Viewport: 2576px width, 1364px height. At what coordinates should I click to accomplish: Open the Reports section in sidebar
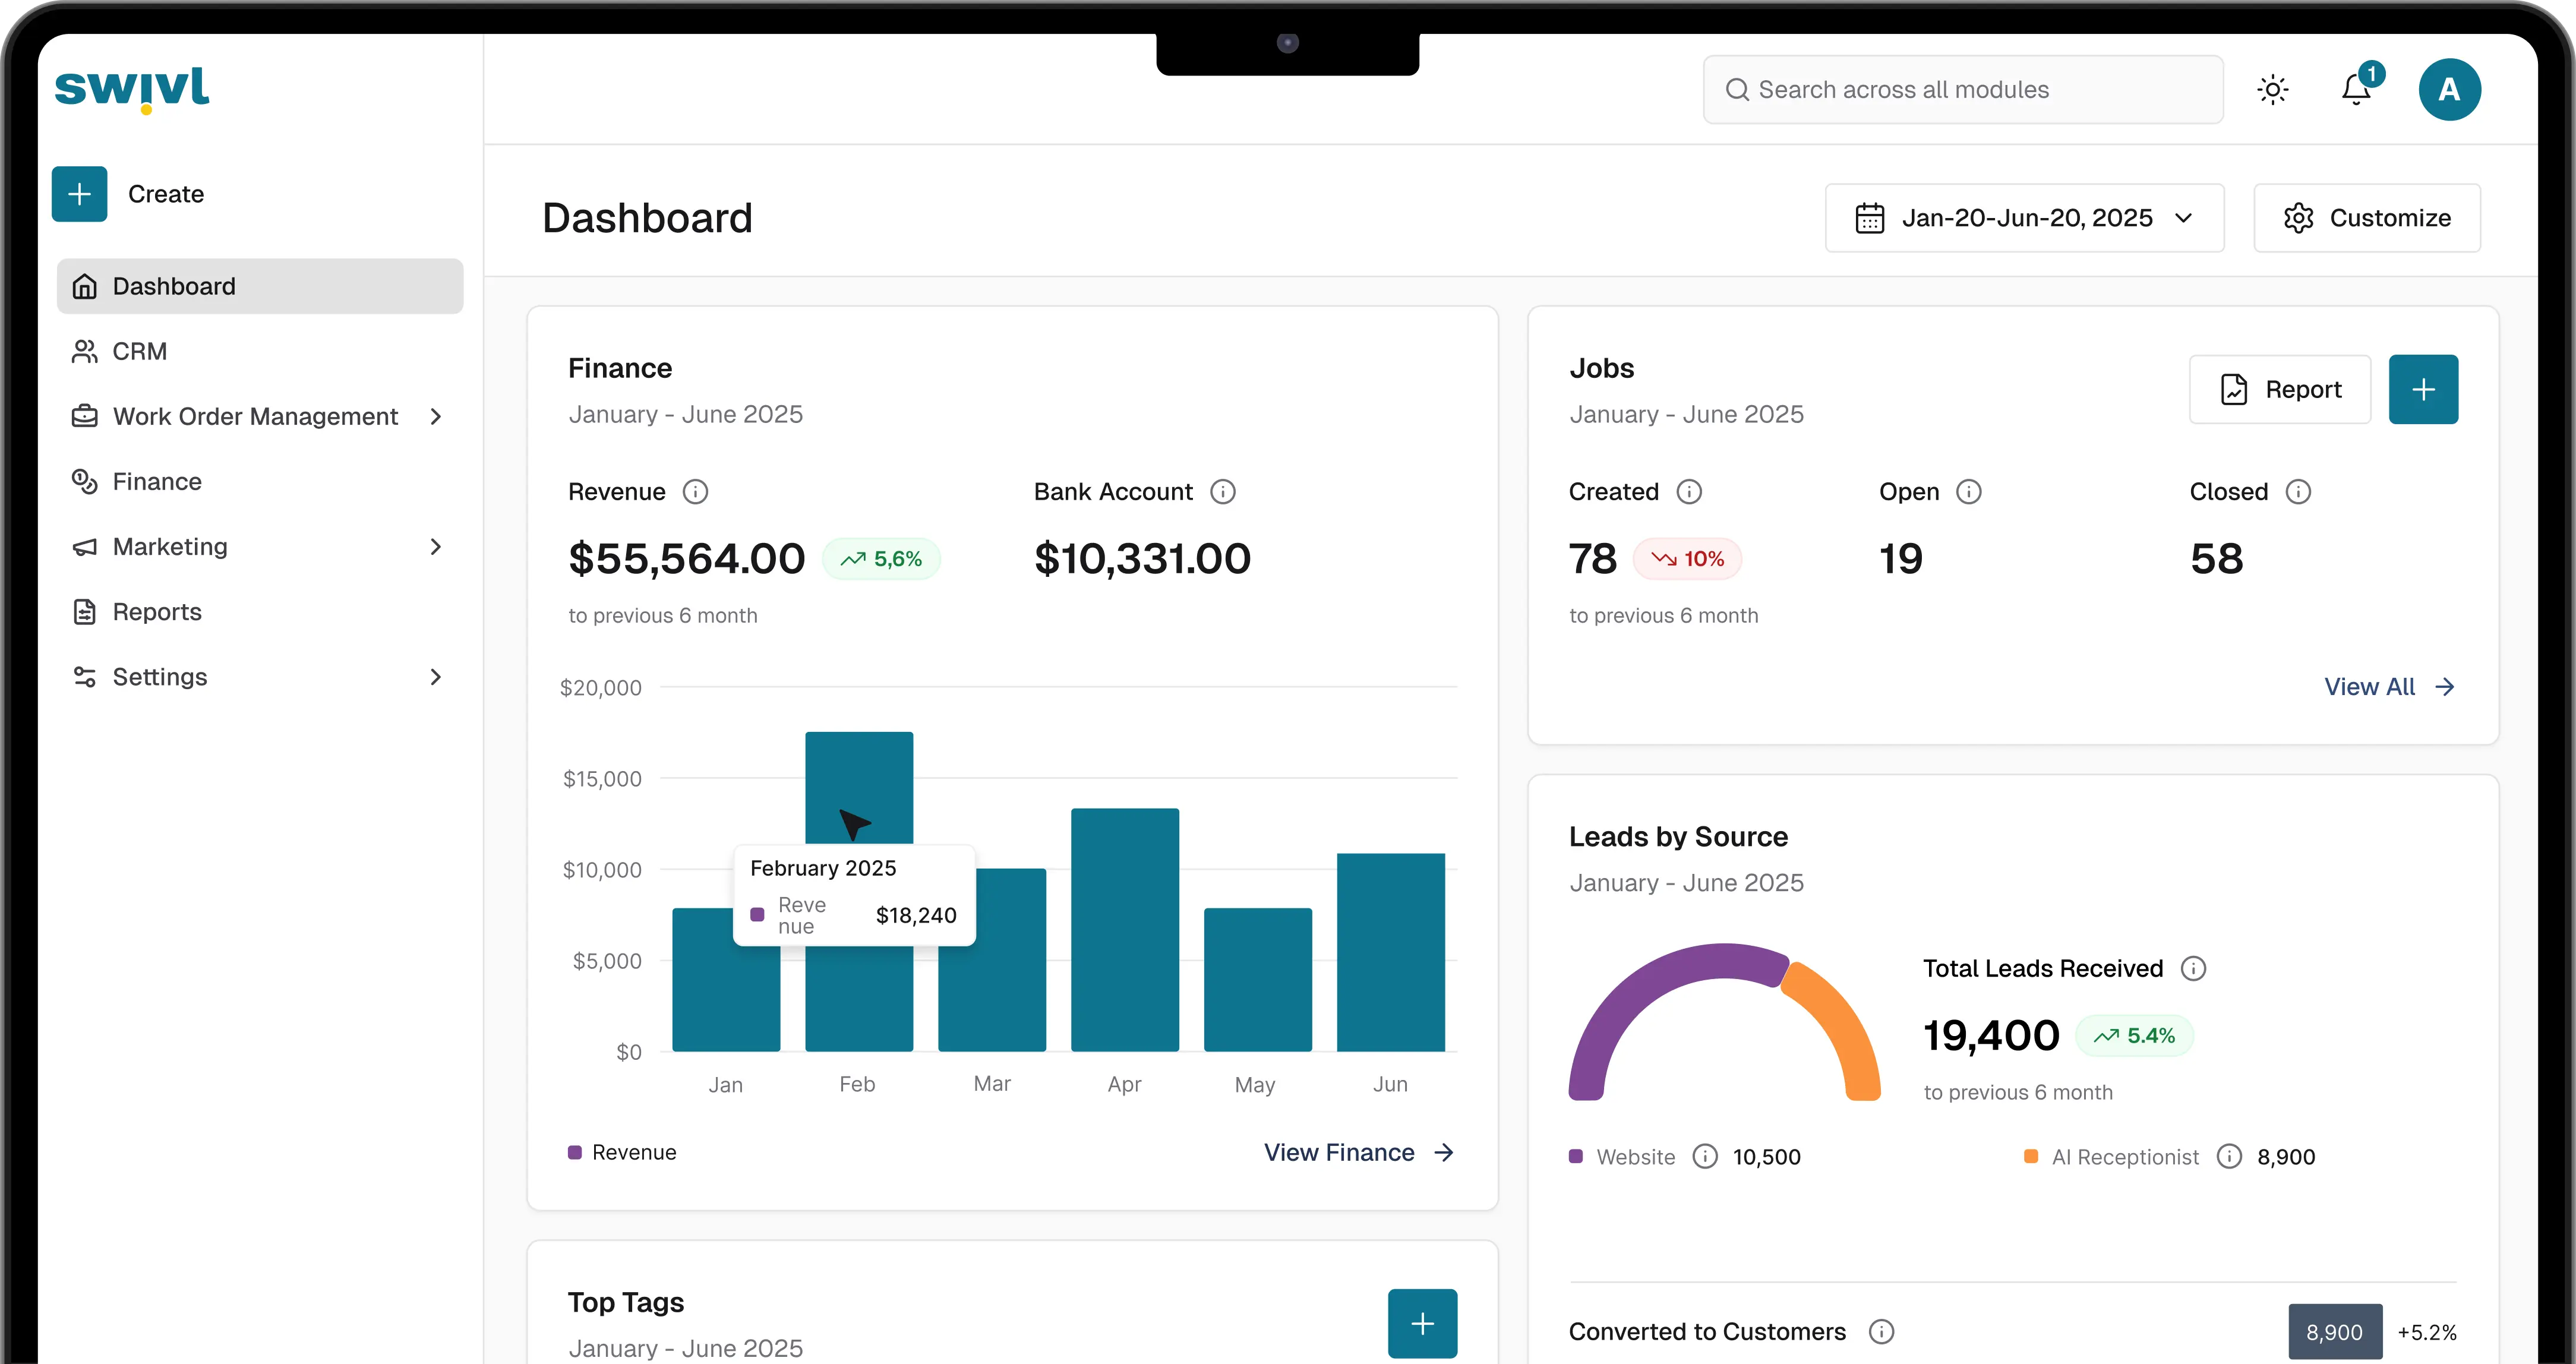pyautogui.click(x=157, y=612)
